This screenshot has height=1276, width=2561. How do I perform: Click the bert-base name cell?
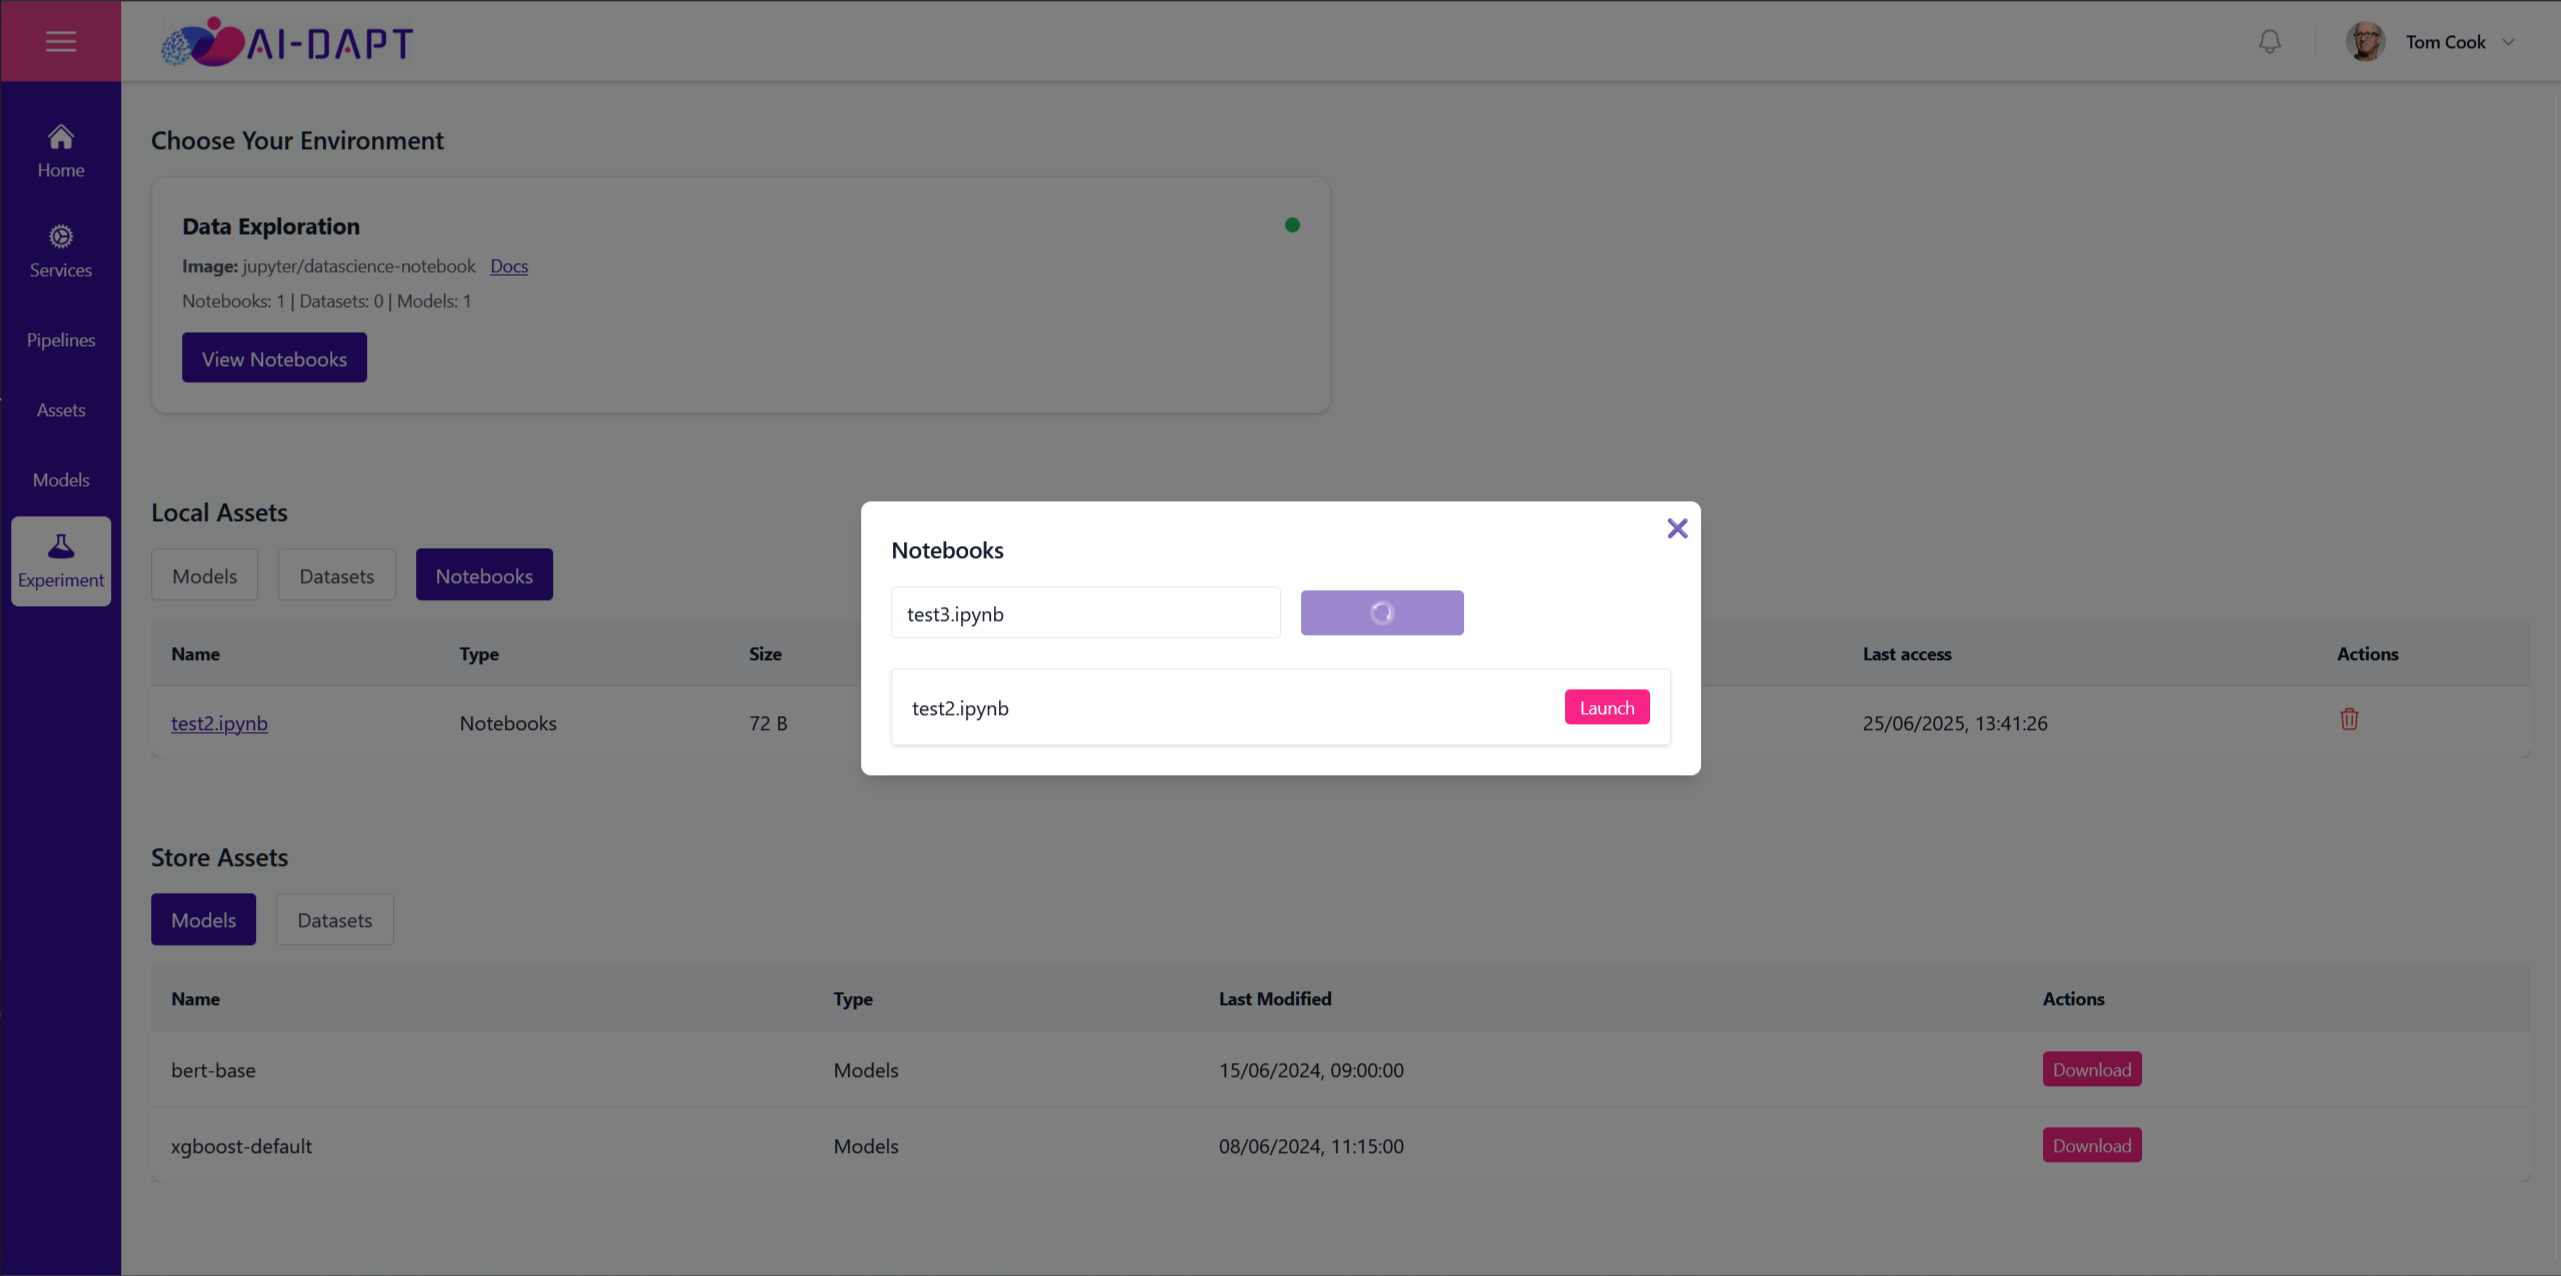[213, 1070]
